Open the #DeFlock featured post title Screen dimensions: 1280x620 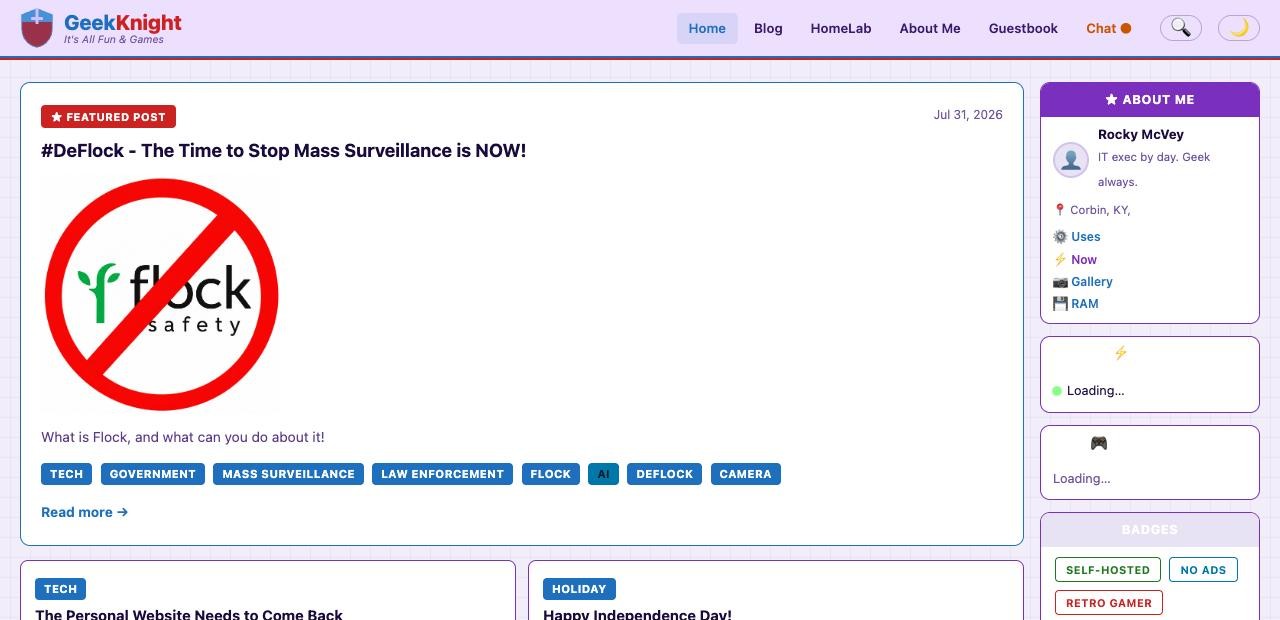(x=283, y=150)
